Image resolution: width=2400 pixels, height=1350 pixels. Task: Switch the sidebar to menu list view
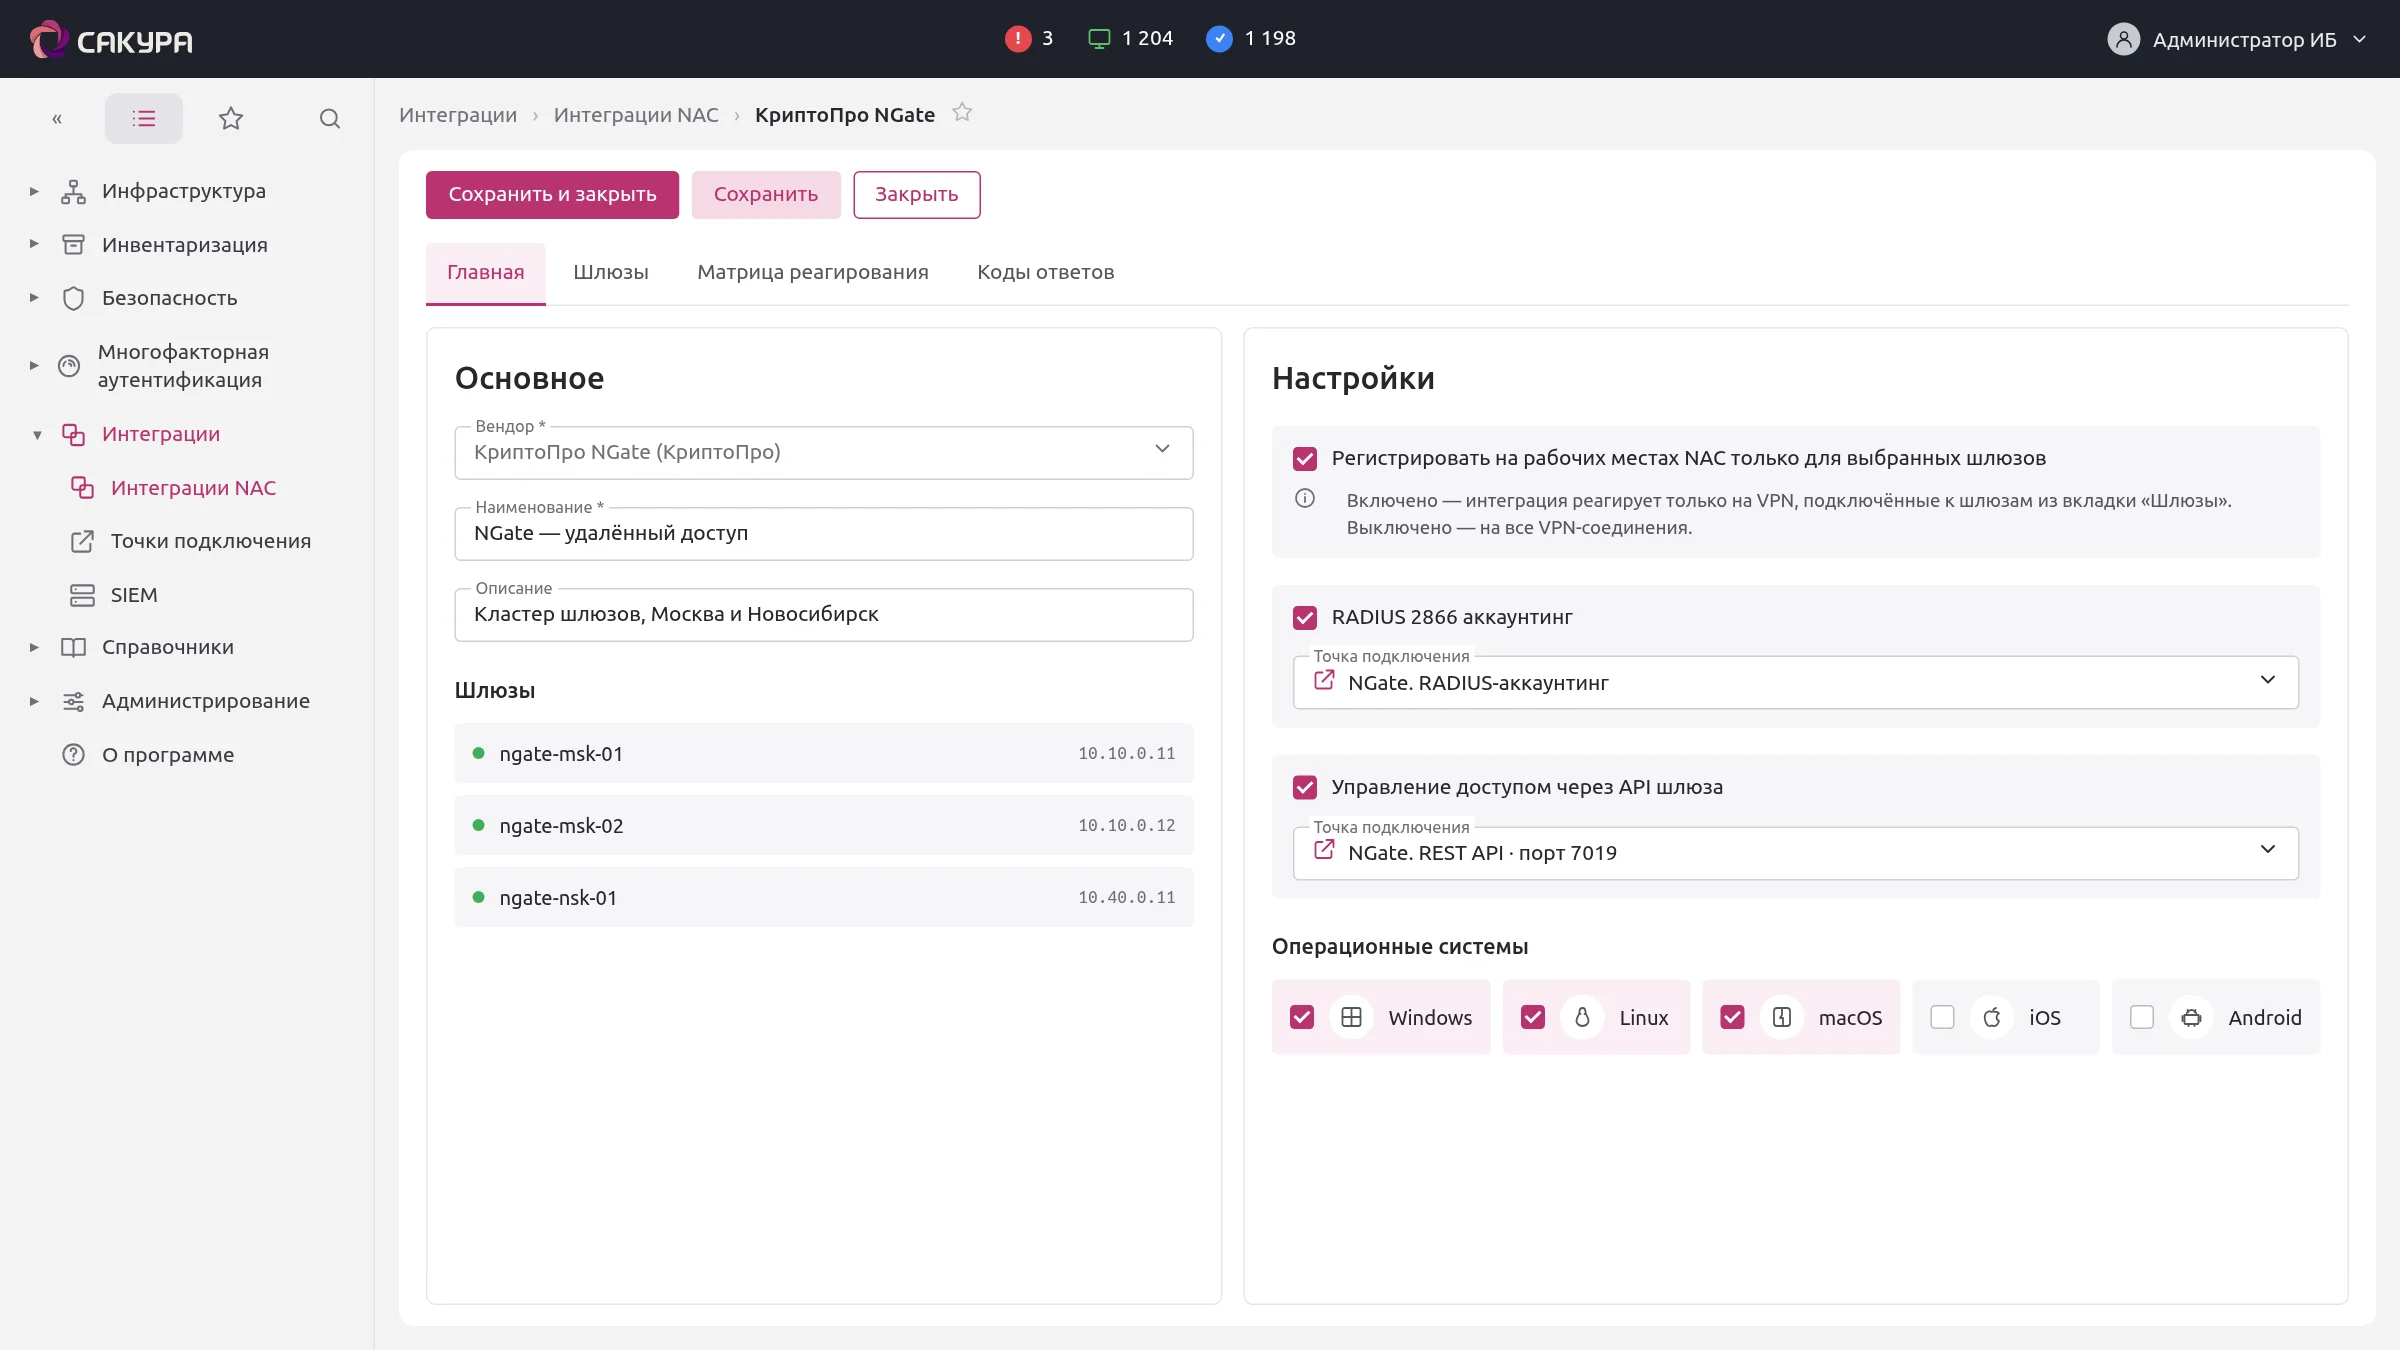coord(144,119)
